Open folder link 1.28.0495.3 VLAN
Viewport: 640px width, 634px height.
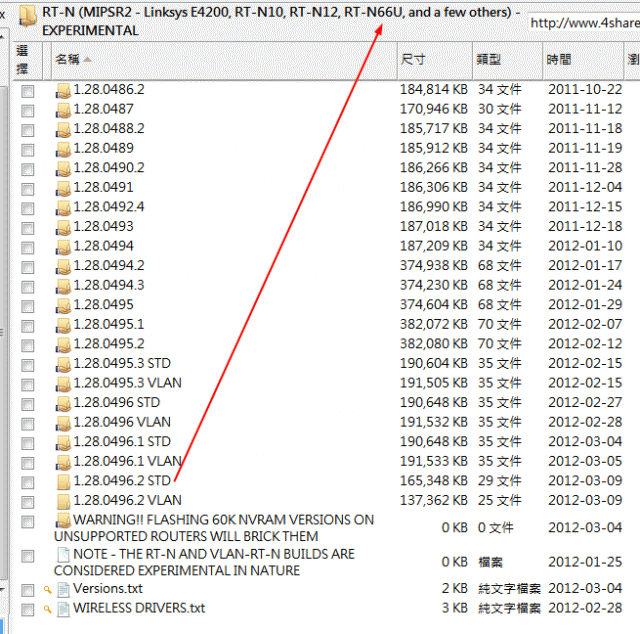coord(127,383)
